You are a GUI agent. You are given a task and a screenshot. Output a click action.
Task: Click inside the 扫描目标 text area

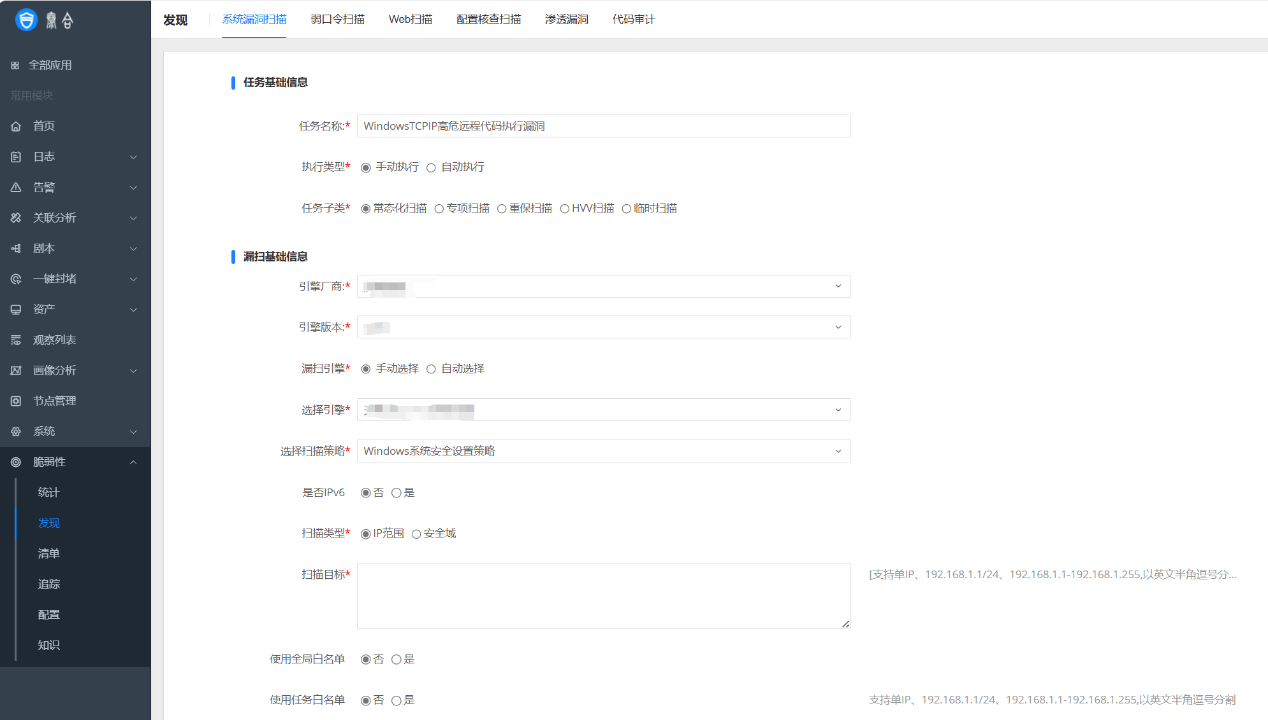coord(603,597)
